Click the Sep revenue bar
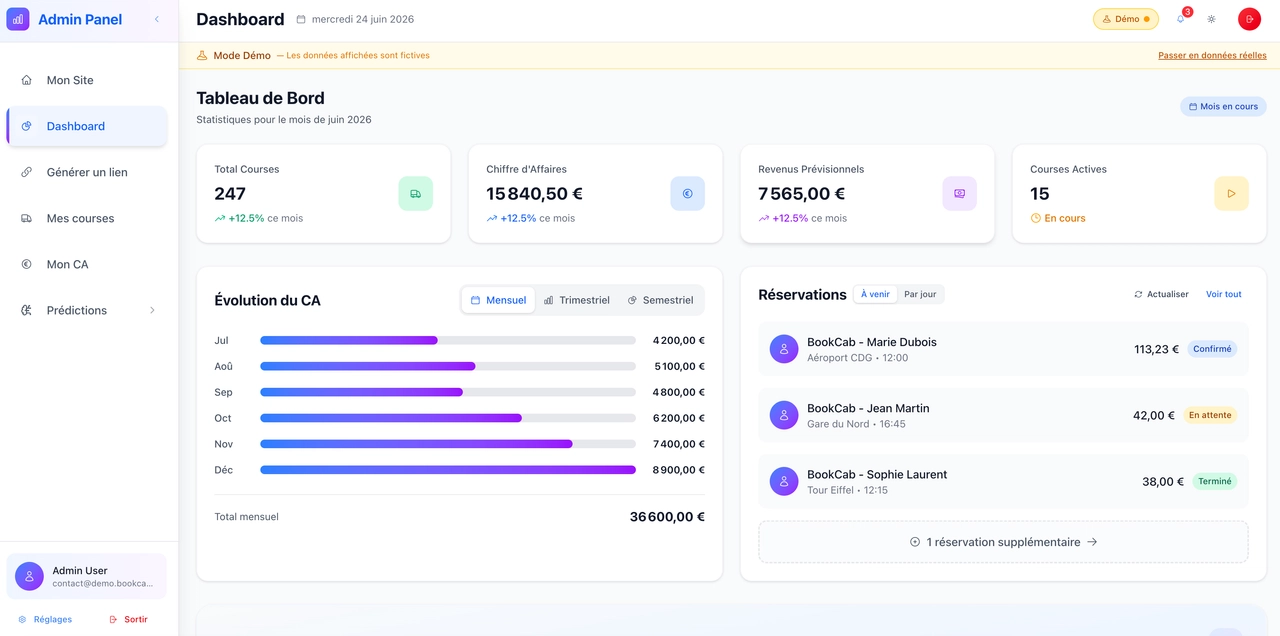The height and width of the screenshot is (636, 1280). tap(448, 392)
